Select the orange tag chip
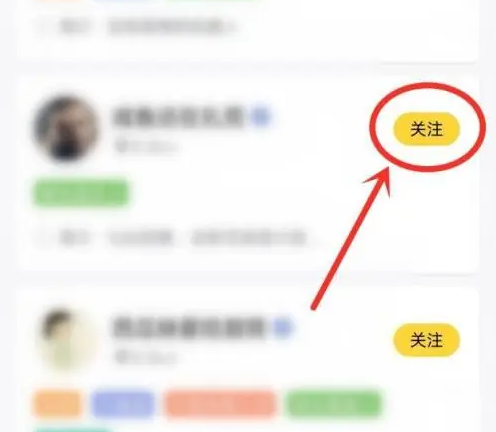Screen dimensions: 496x432 (x=58, y=404)
